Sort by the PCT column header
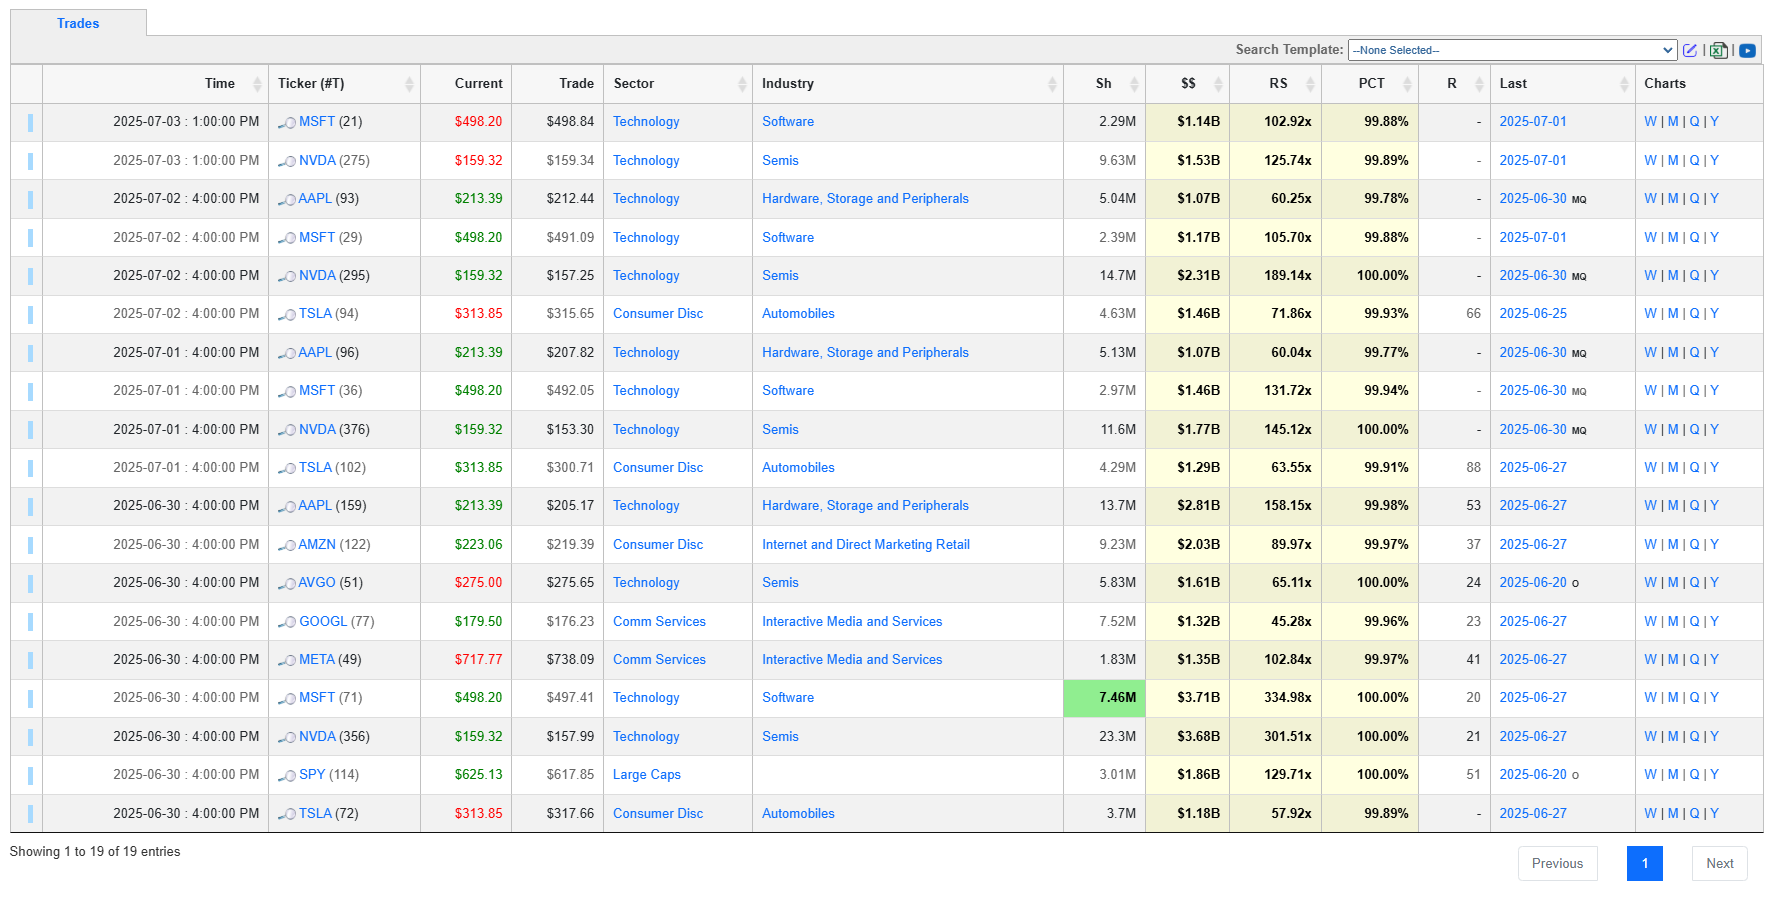Screen dimensions: 1775x901 click(1369, 84)
